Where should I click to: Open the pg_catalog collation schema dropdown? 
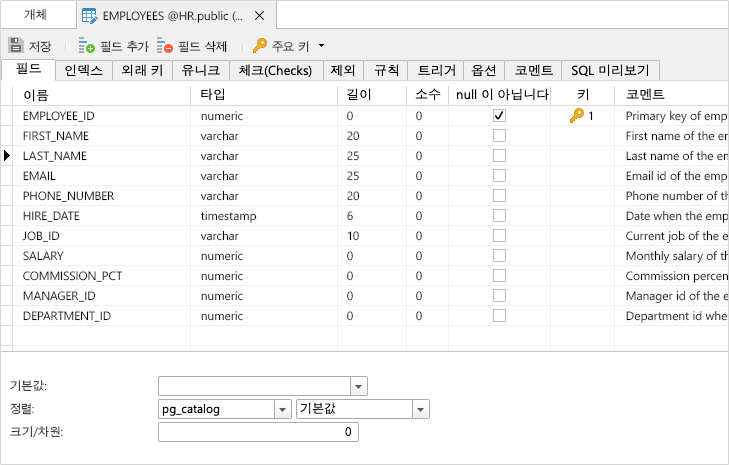[x=282, y=410]
